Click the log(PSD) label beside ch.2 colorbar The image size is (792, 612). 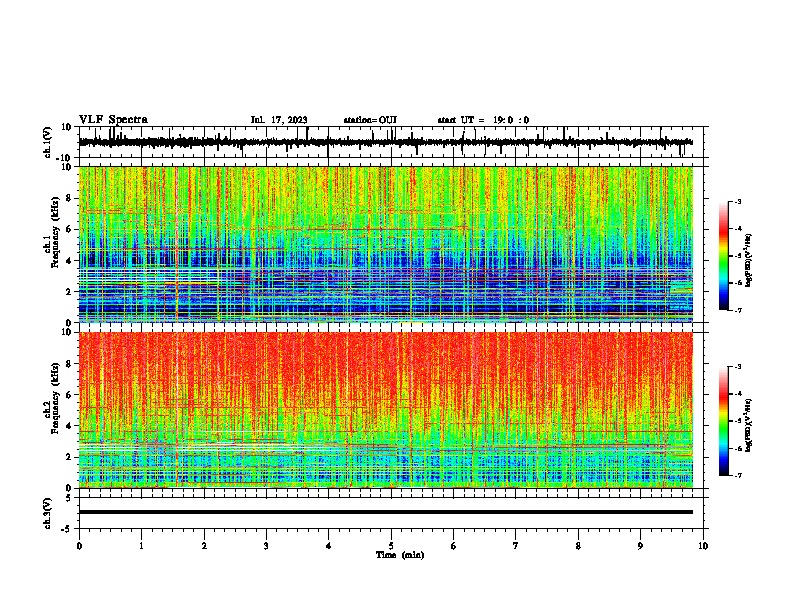pos(749,425)
